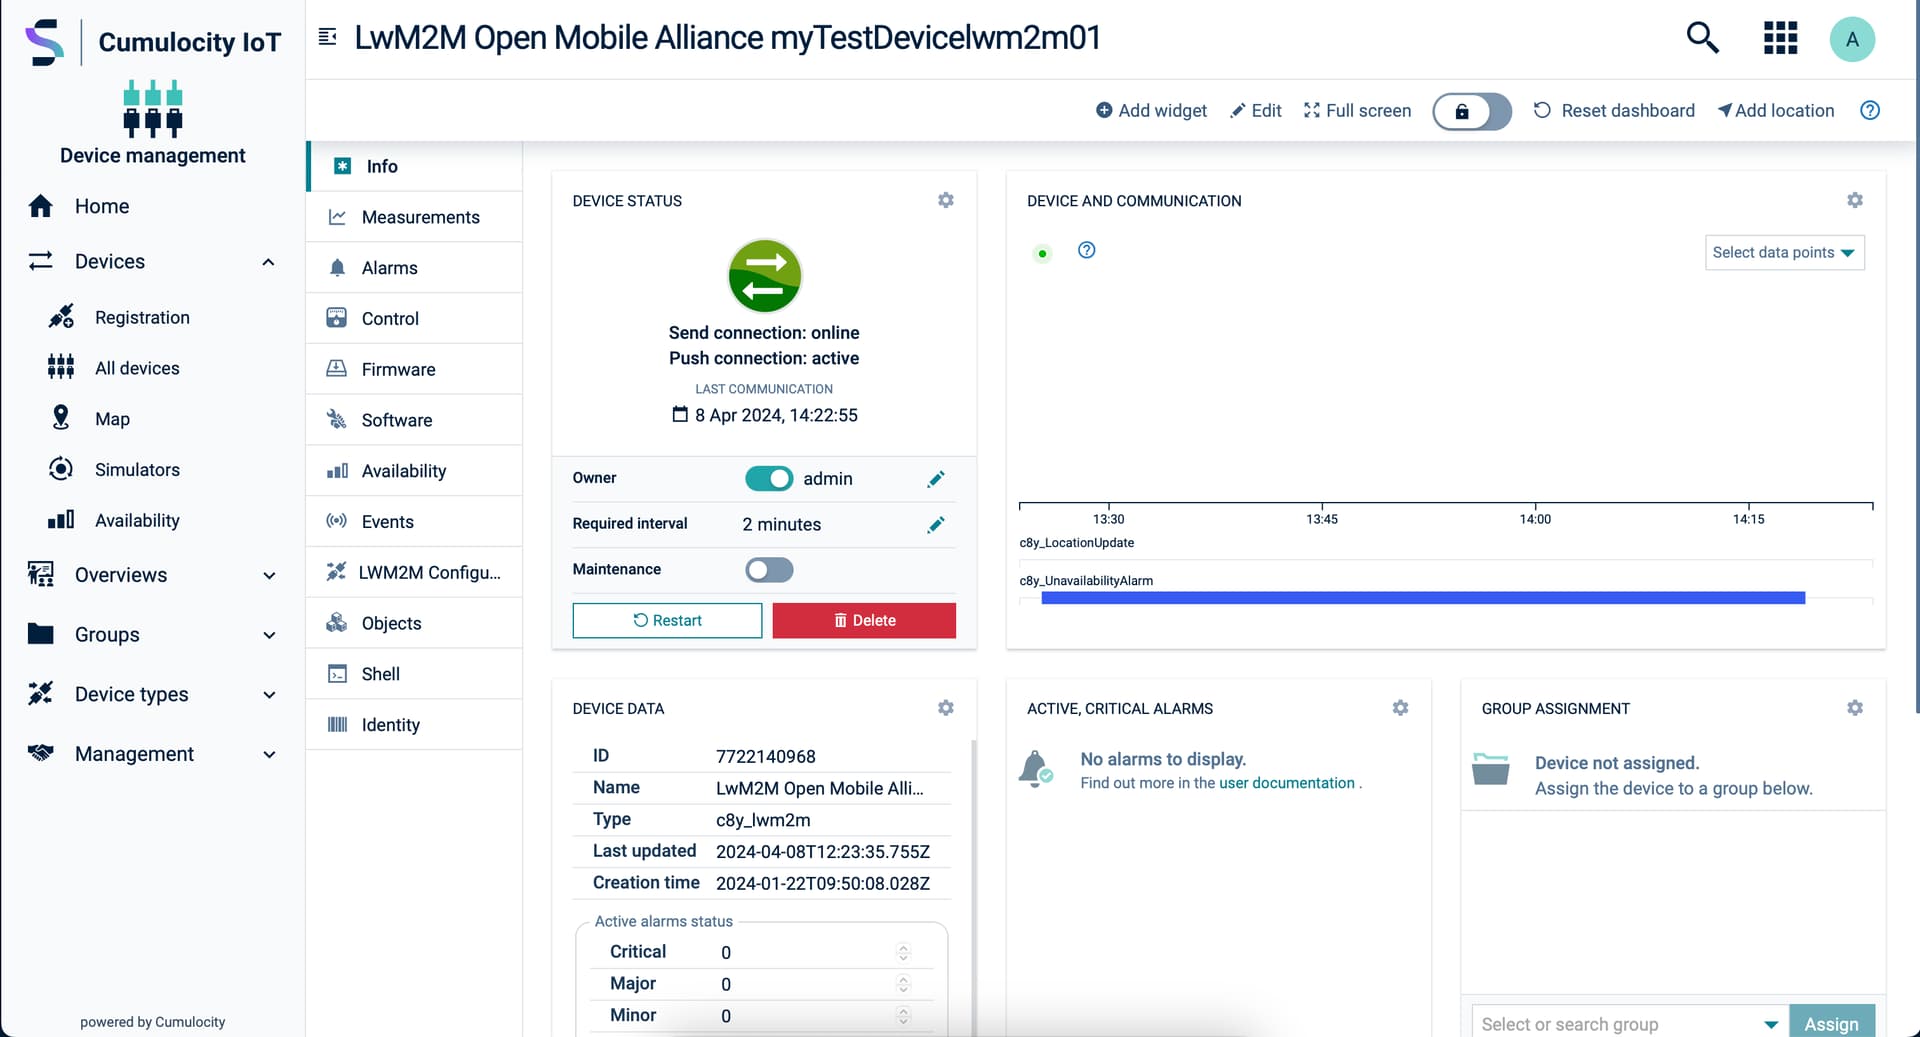This screenshot has height=1037, width=1920.
Task: Open the Software tab
Action: pos(415,420)
